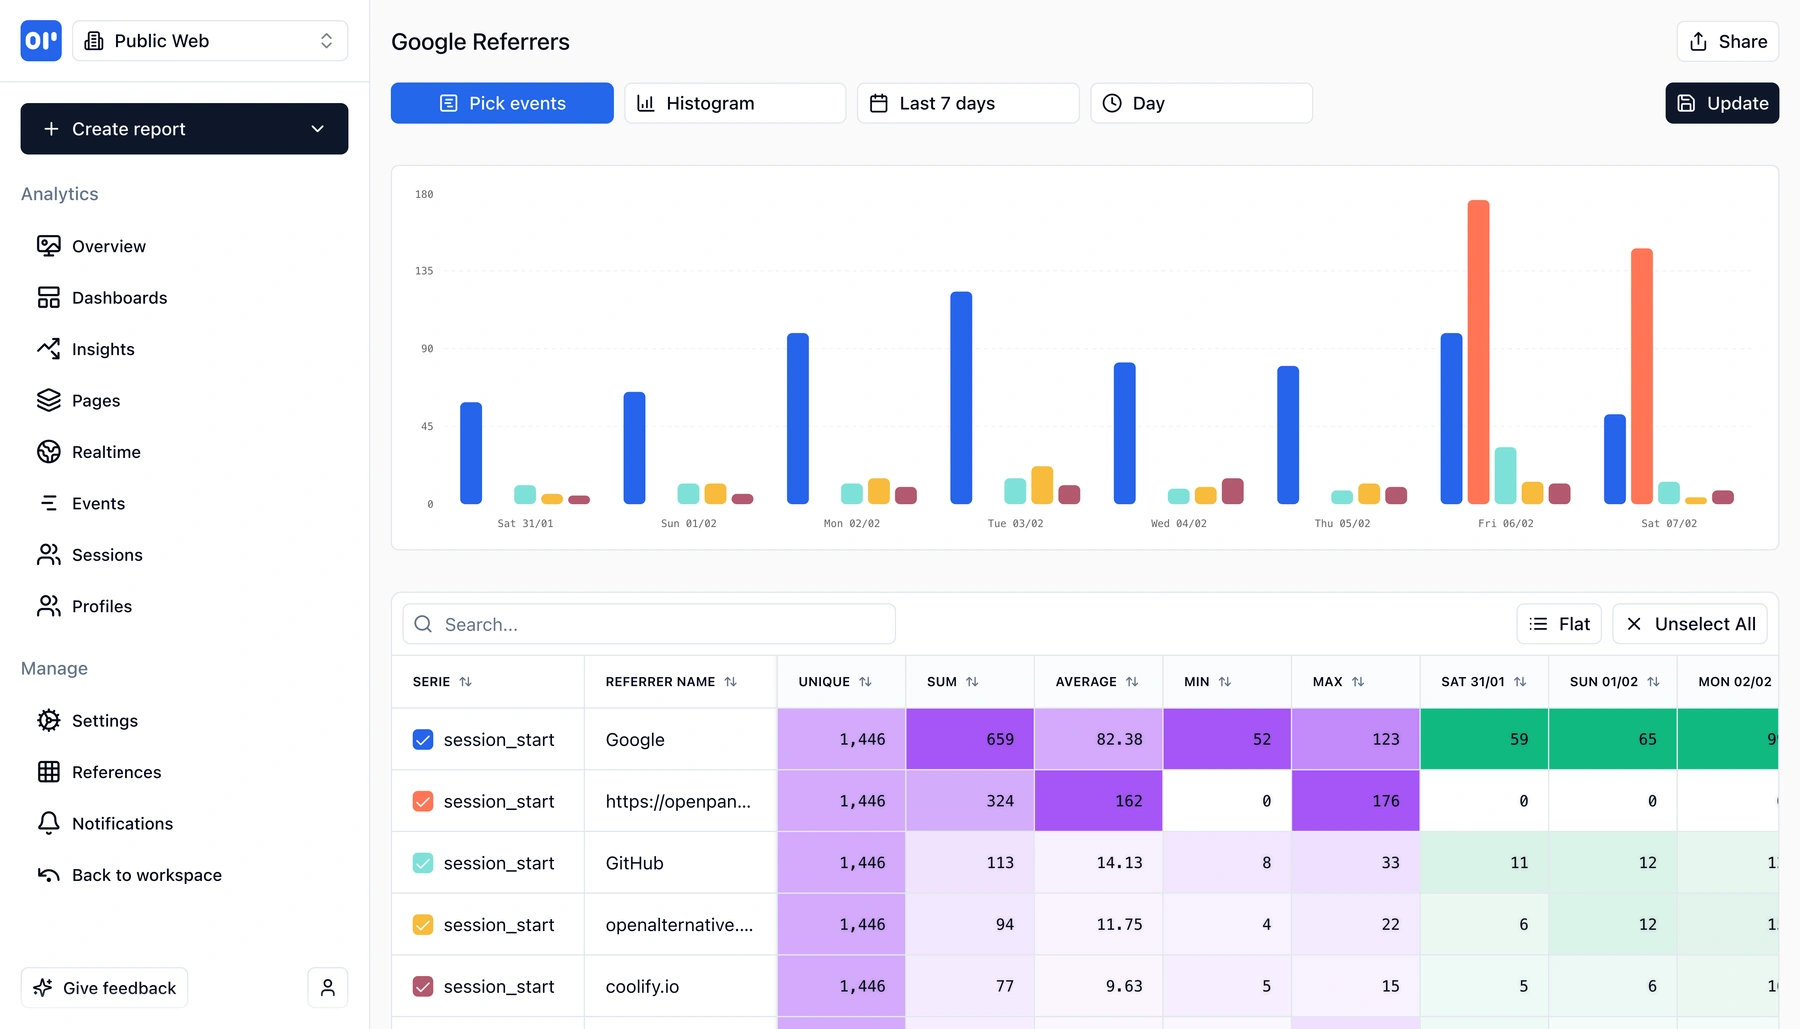Image resolution: width=1800 pixels, height=1029 pixels.
Task: Open the user account icon near Give feedback
Action: (x=327, y=987)
